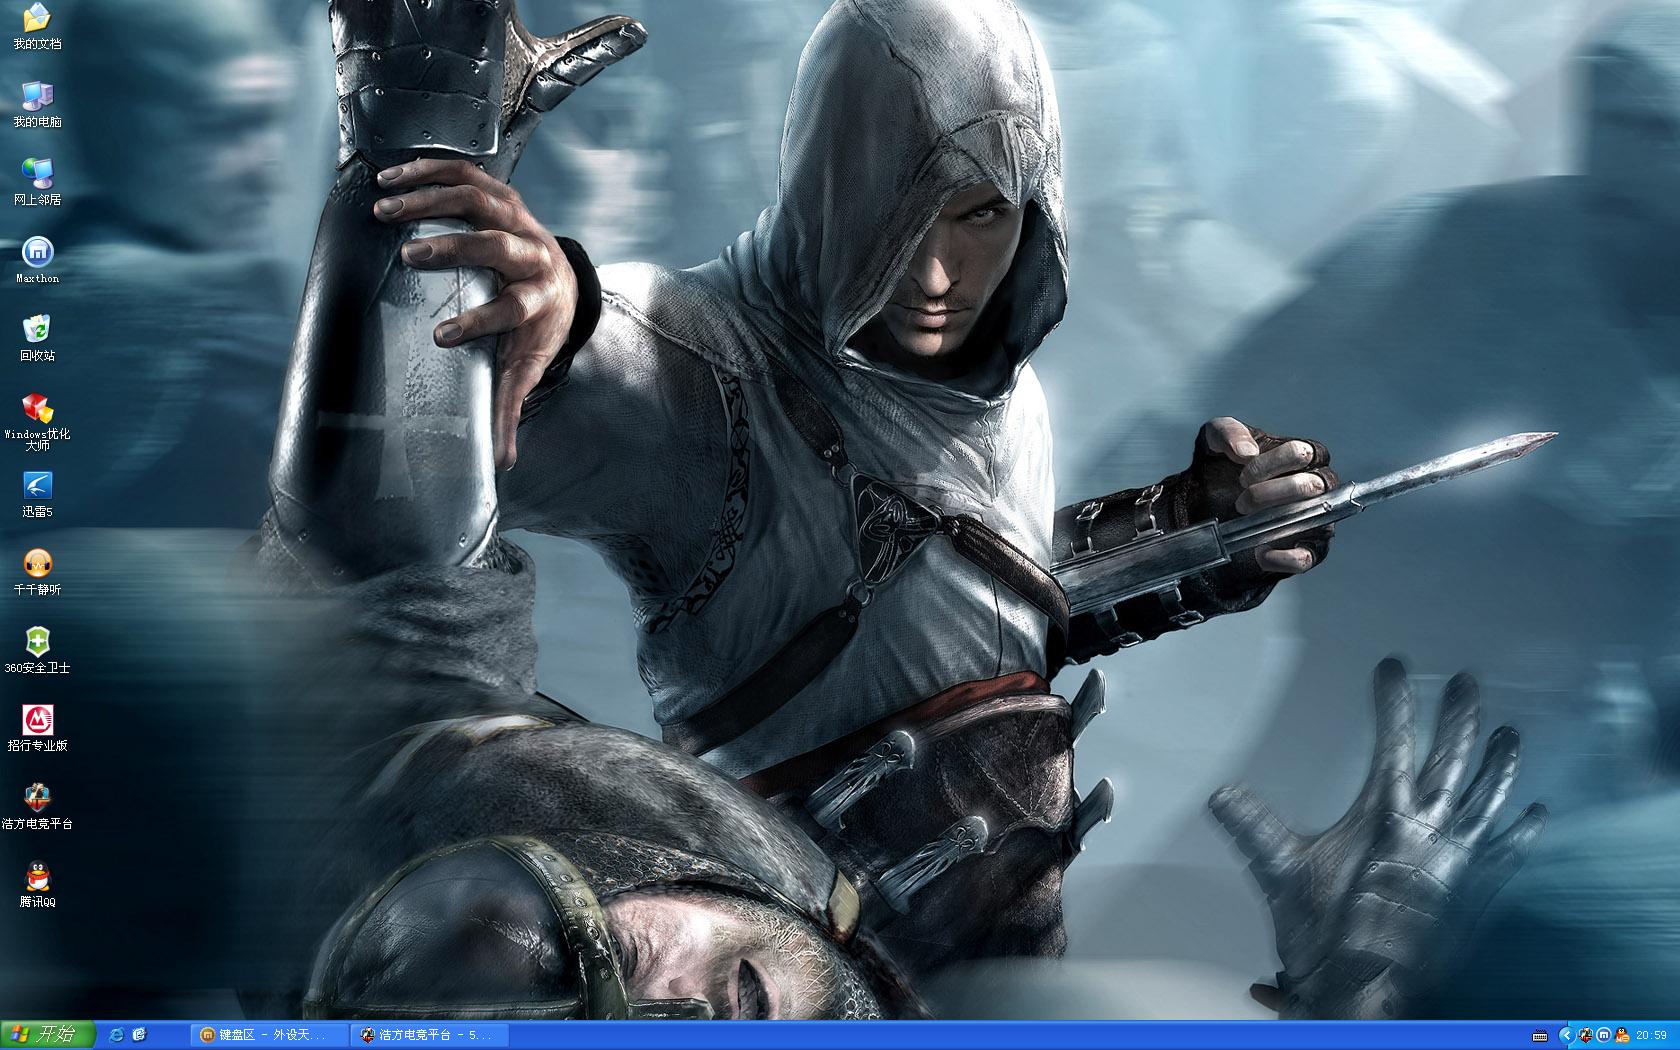Switch to the 键盘区 - 外设天 taskbar window
Screen dimensions: 1680x1050
(270, 1035)
